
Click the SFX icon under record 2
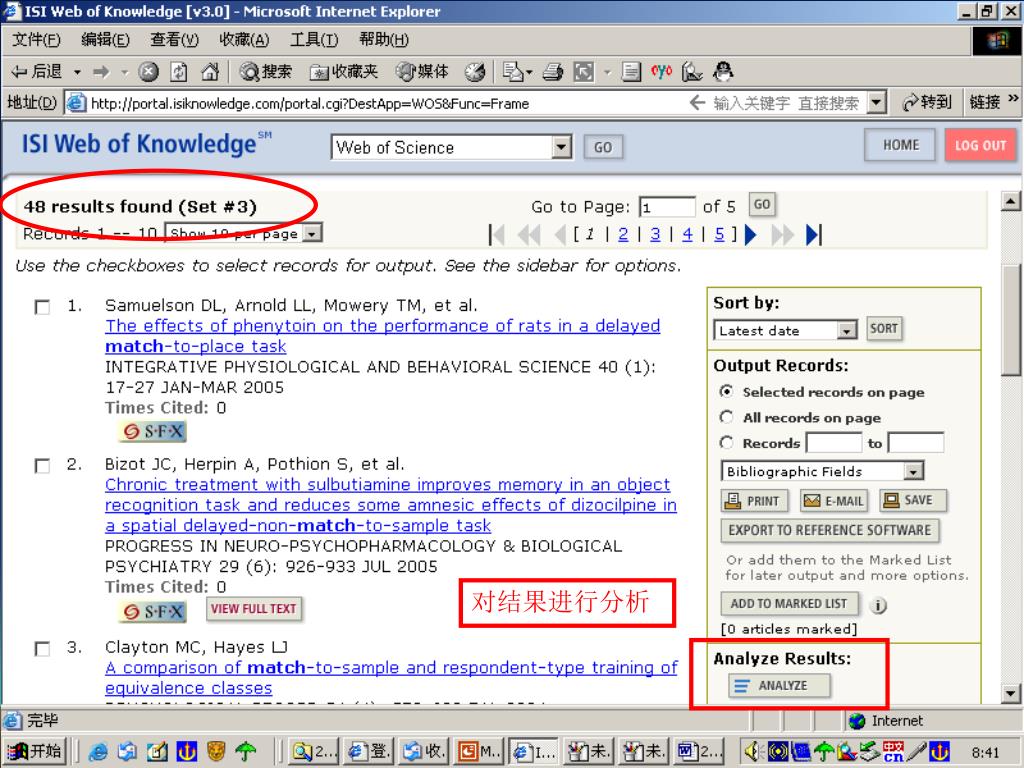tap(153, 611)
